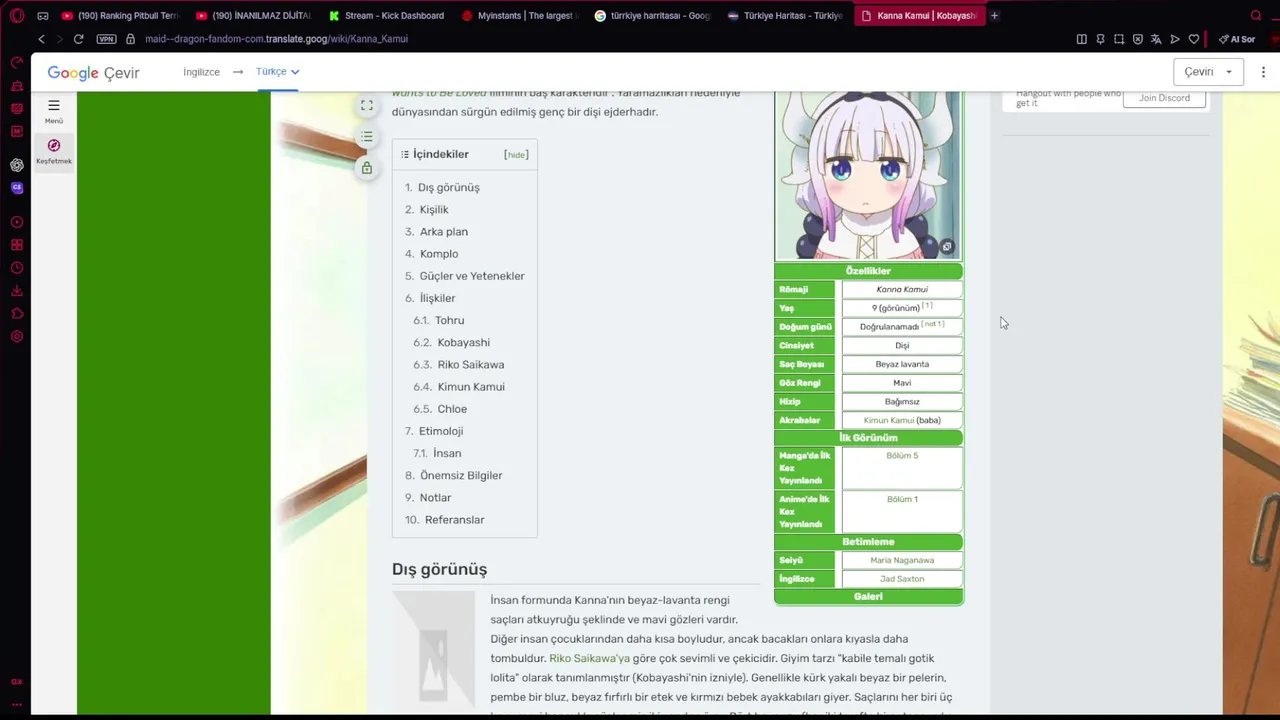Jump to Dış görünüş contents entry
The width and height of the screenshot is (1280, 720).
(x=448, y=188)
